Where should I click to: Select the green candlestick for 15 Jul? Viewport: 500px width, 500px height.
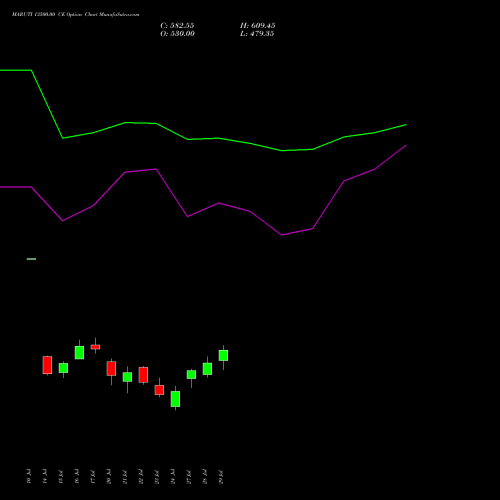[x=63, y=368]
